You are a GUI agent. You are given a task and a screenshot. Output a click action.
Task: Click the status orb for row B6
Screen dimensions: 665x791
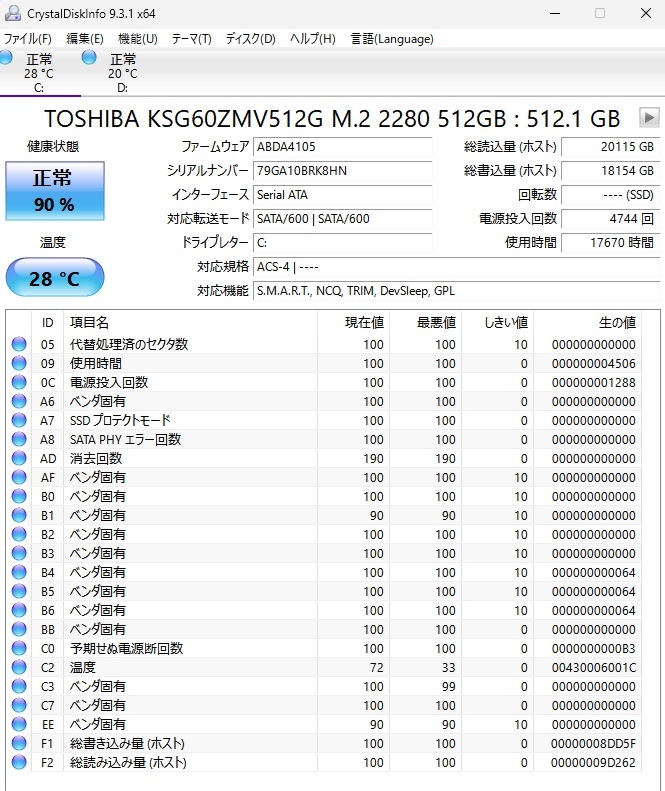click(19, 610)
